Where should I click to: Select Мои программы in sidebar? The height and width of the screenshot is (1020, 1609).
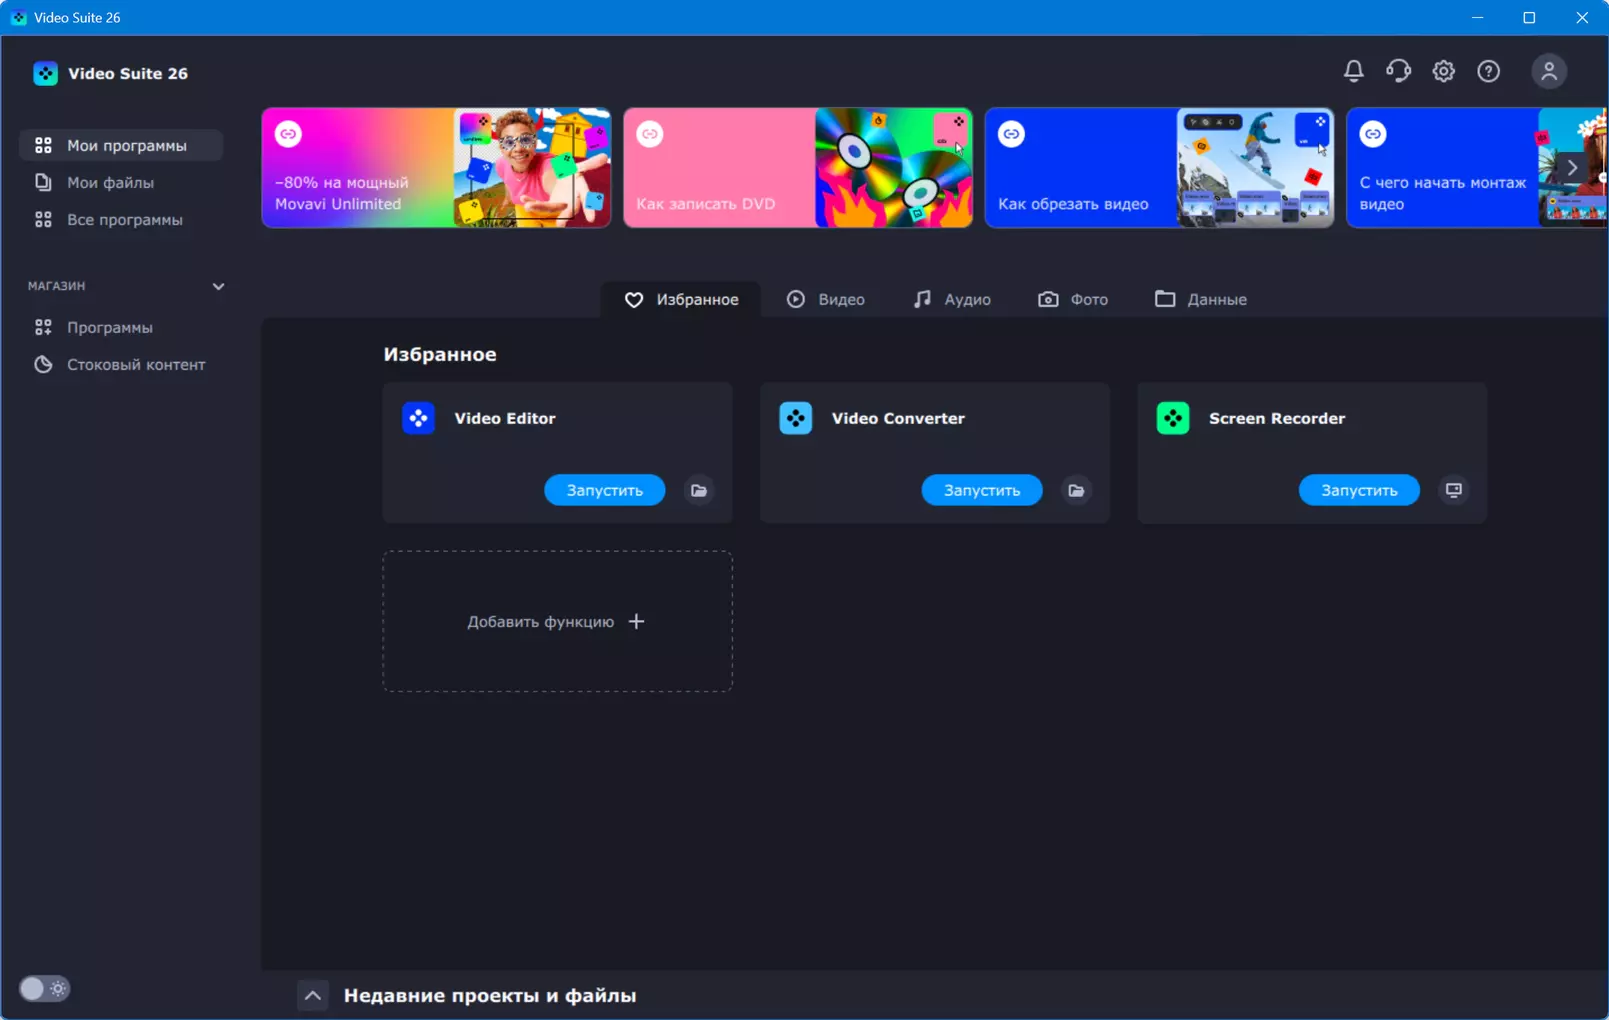coord(121,145)
